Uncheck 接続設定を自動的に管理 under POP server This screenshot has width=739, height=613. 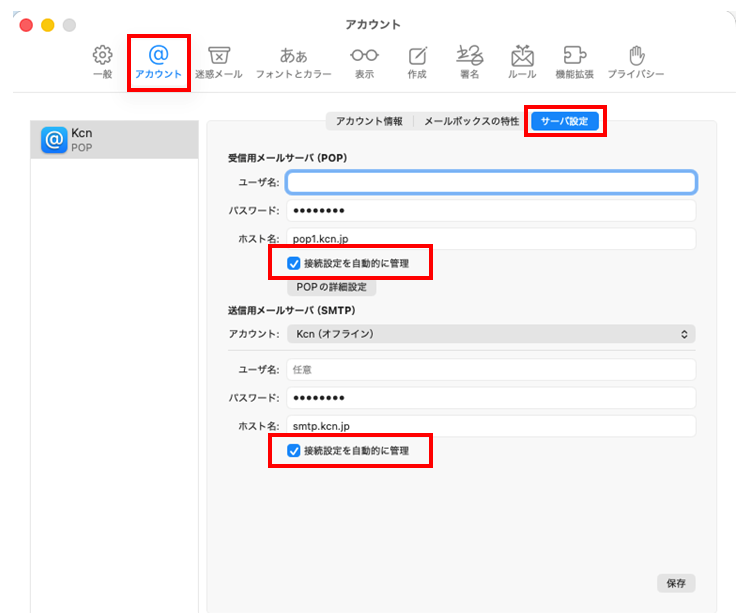tap(293, 264)
